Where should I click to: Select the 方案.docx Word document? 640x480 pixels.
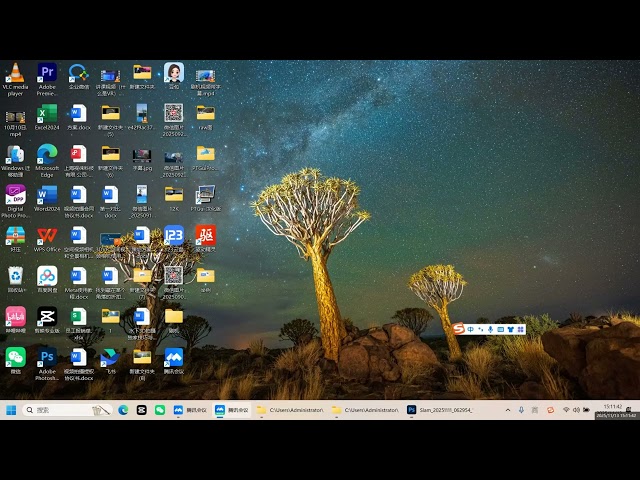[x=78, y=117]
